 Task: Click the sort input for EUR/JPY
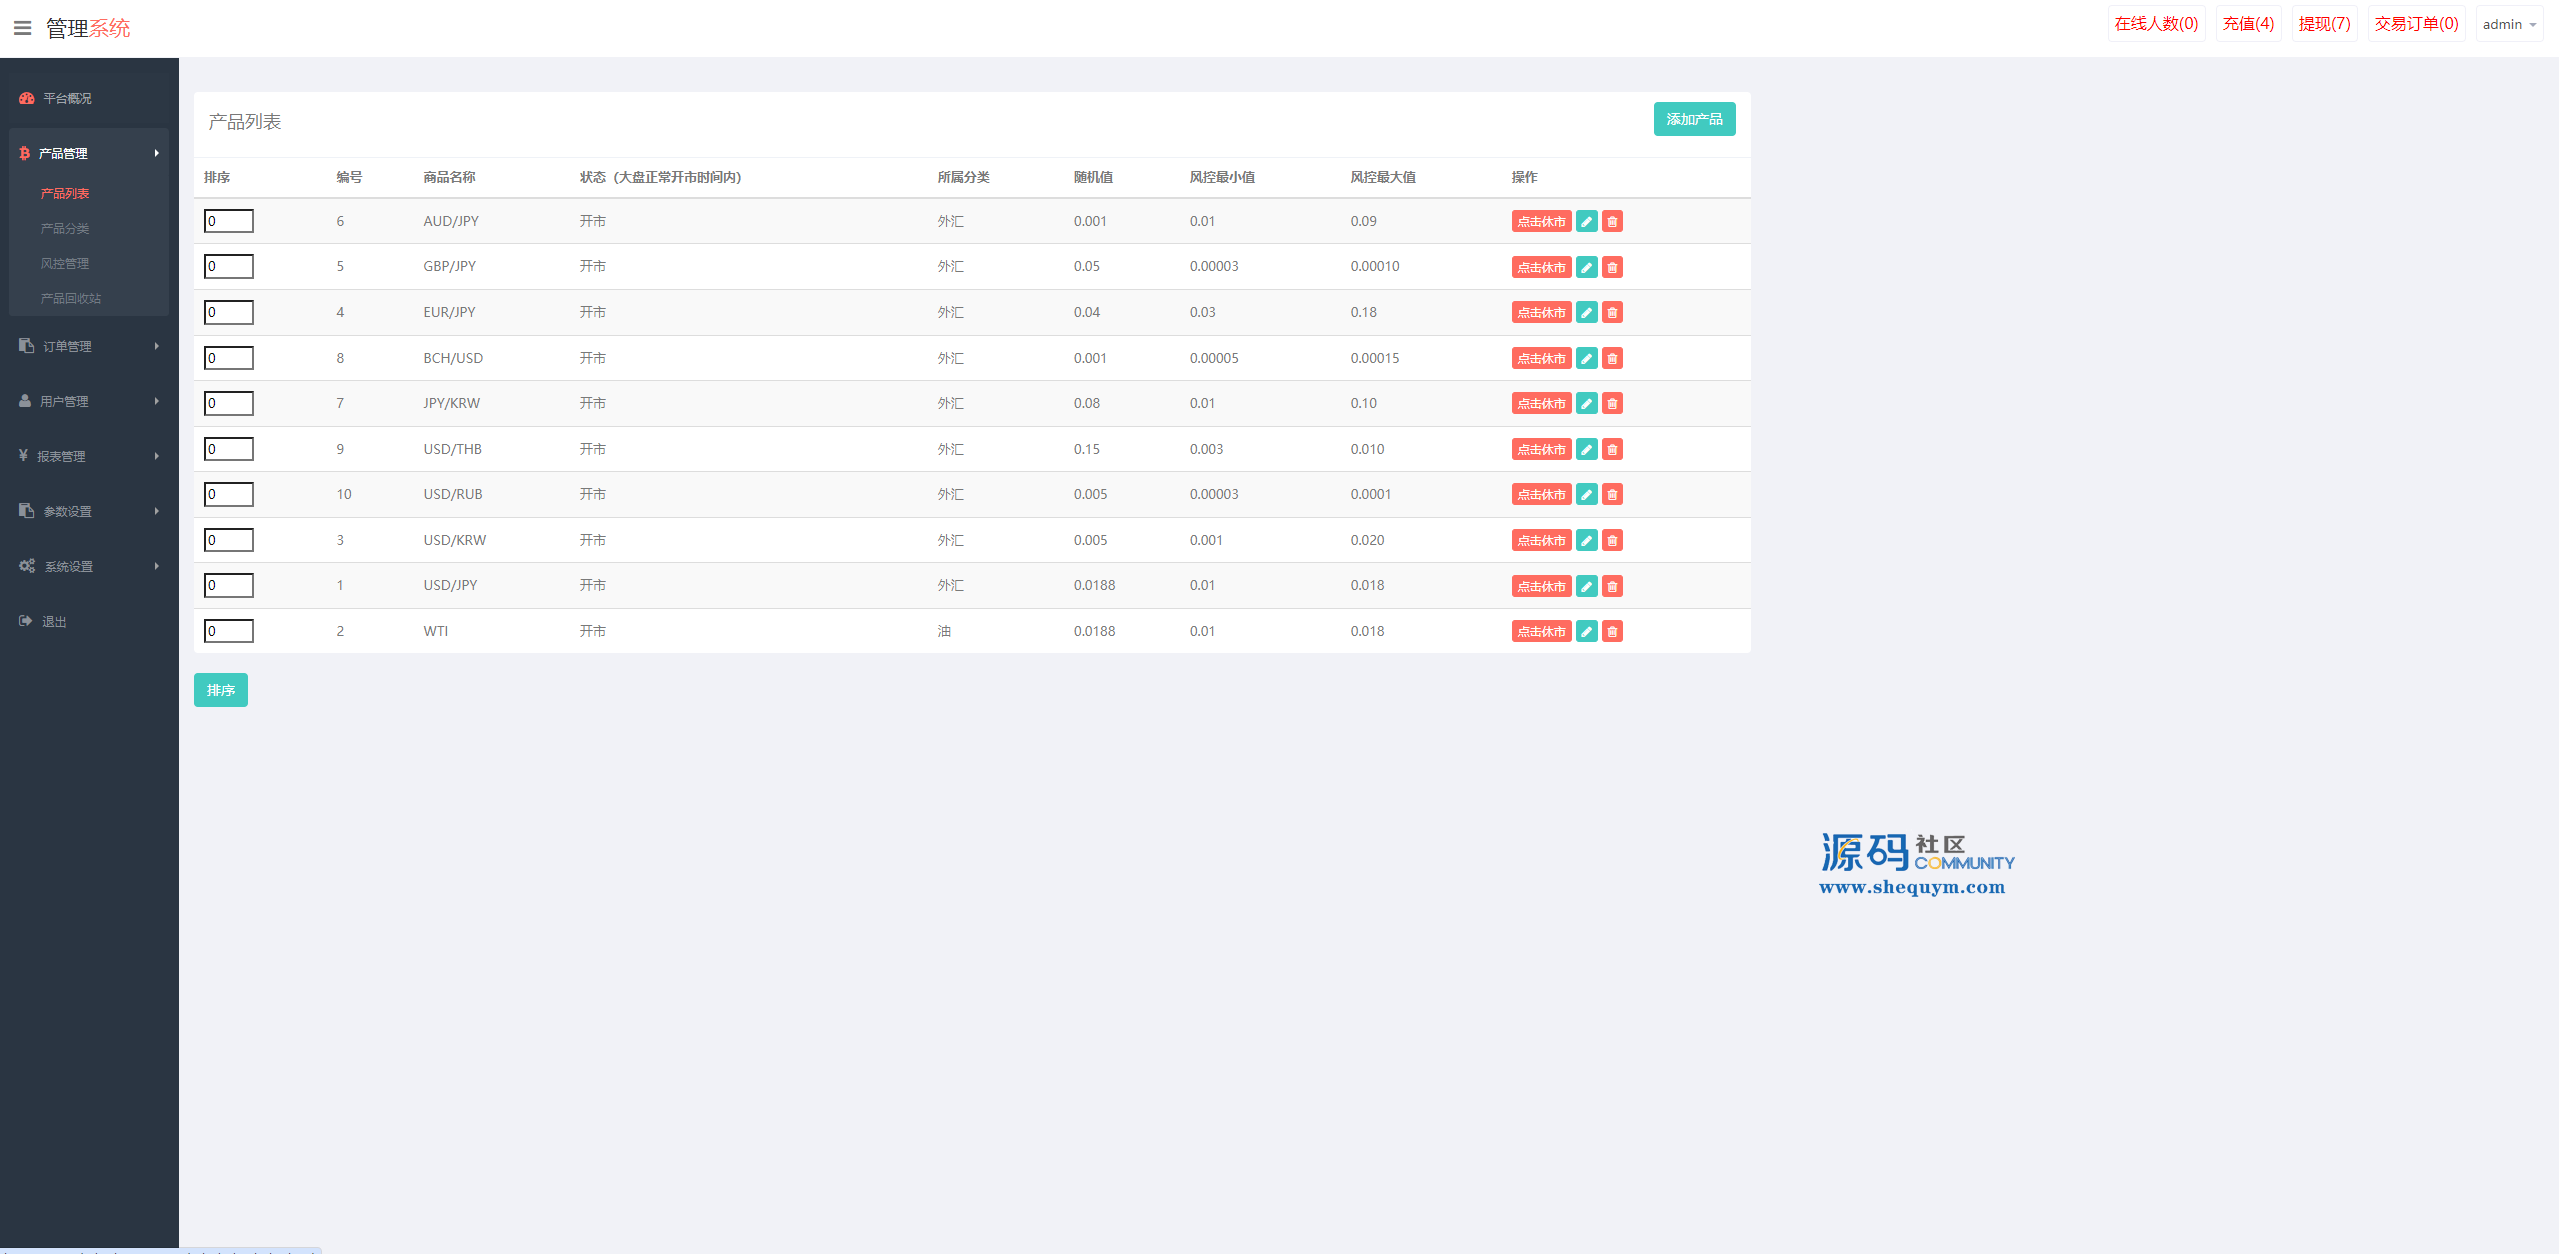(x=229, y=312)
